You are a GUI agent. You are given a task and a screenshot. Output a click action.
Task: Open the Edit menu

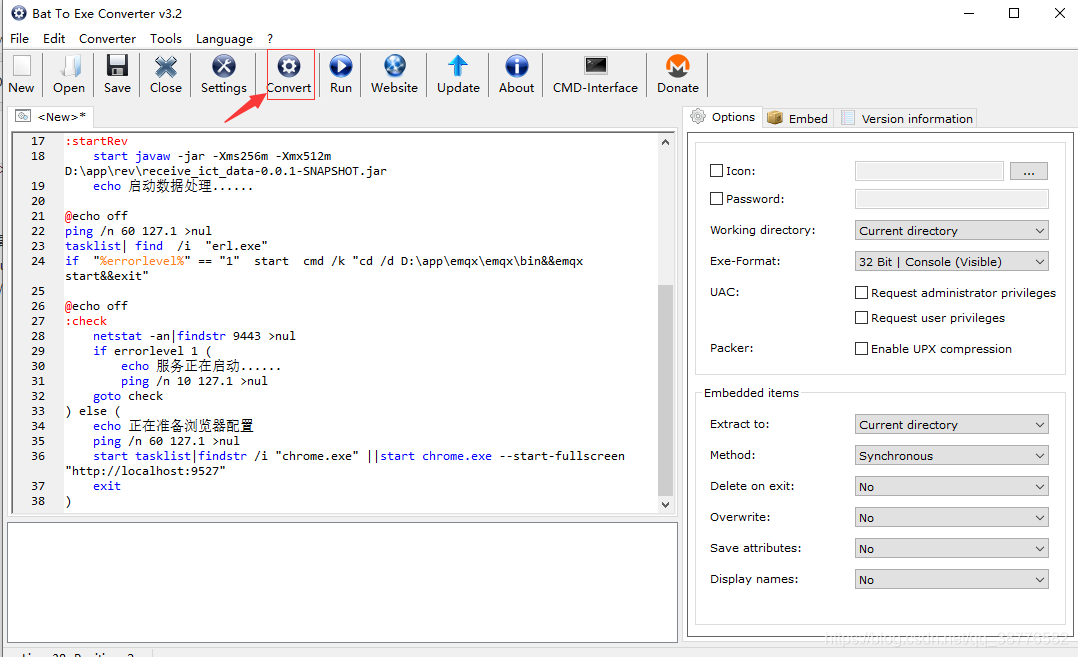click(x=54, y=38)
